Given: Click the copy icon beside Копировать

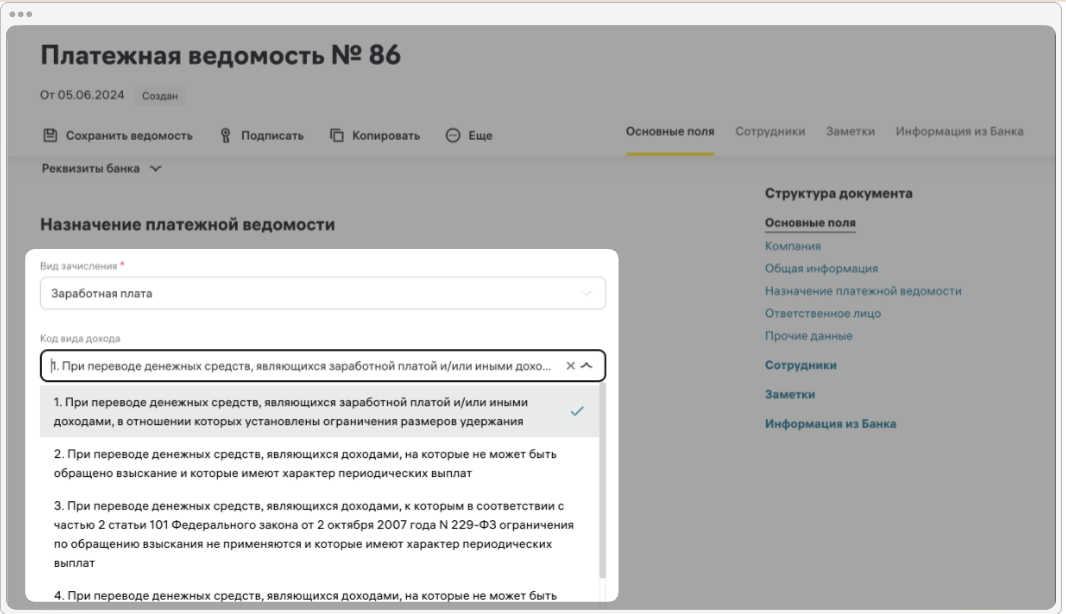Looking at the screenshot, I should click(337, 135).
